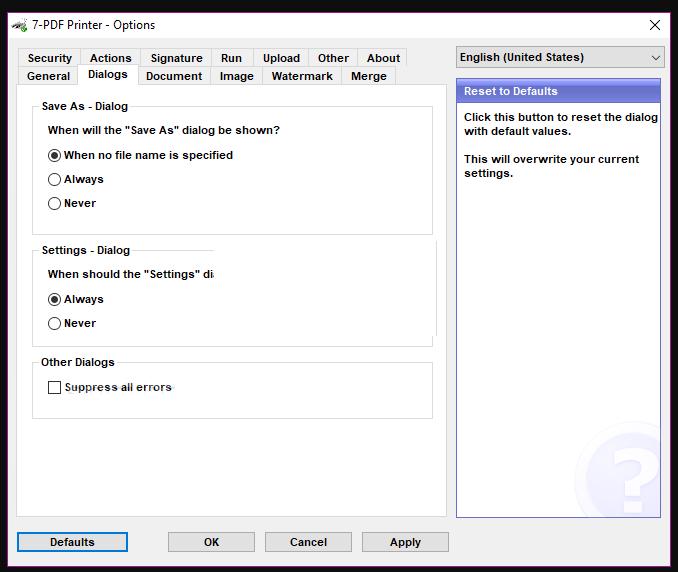Image resolution: width=678 pixels, height=572 pixels.
Task: Open the Merge tab
Action: tap(368, 76)
